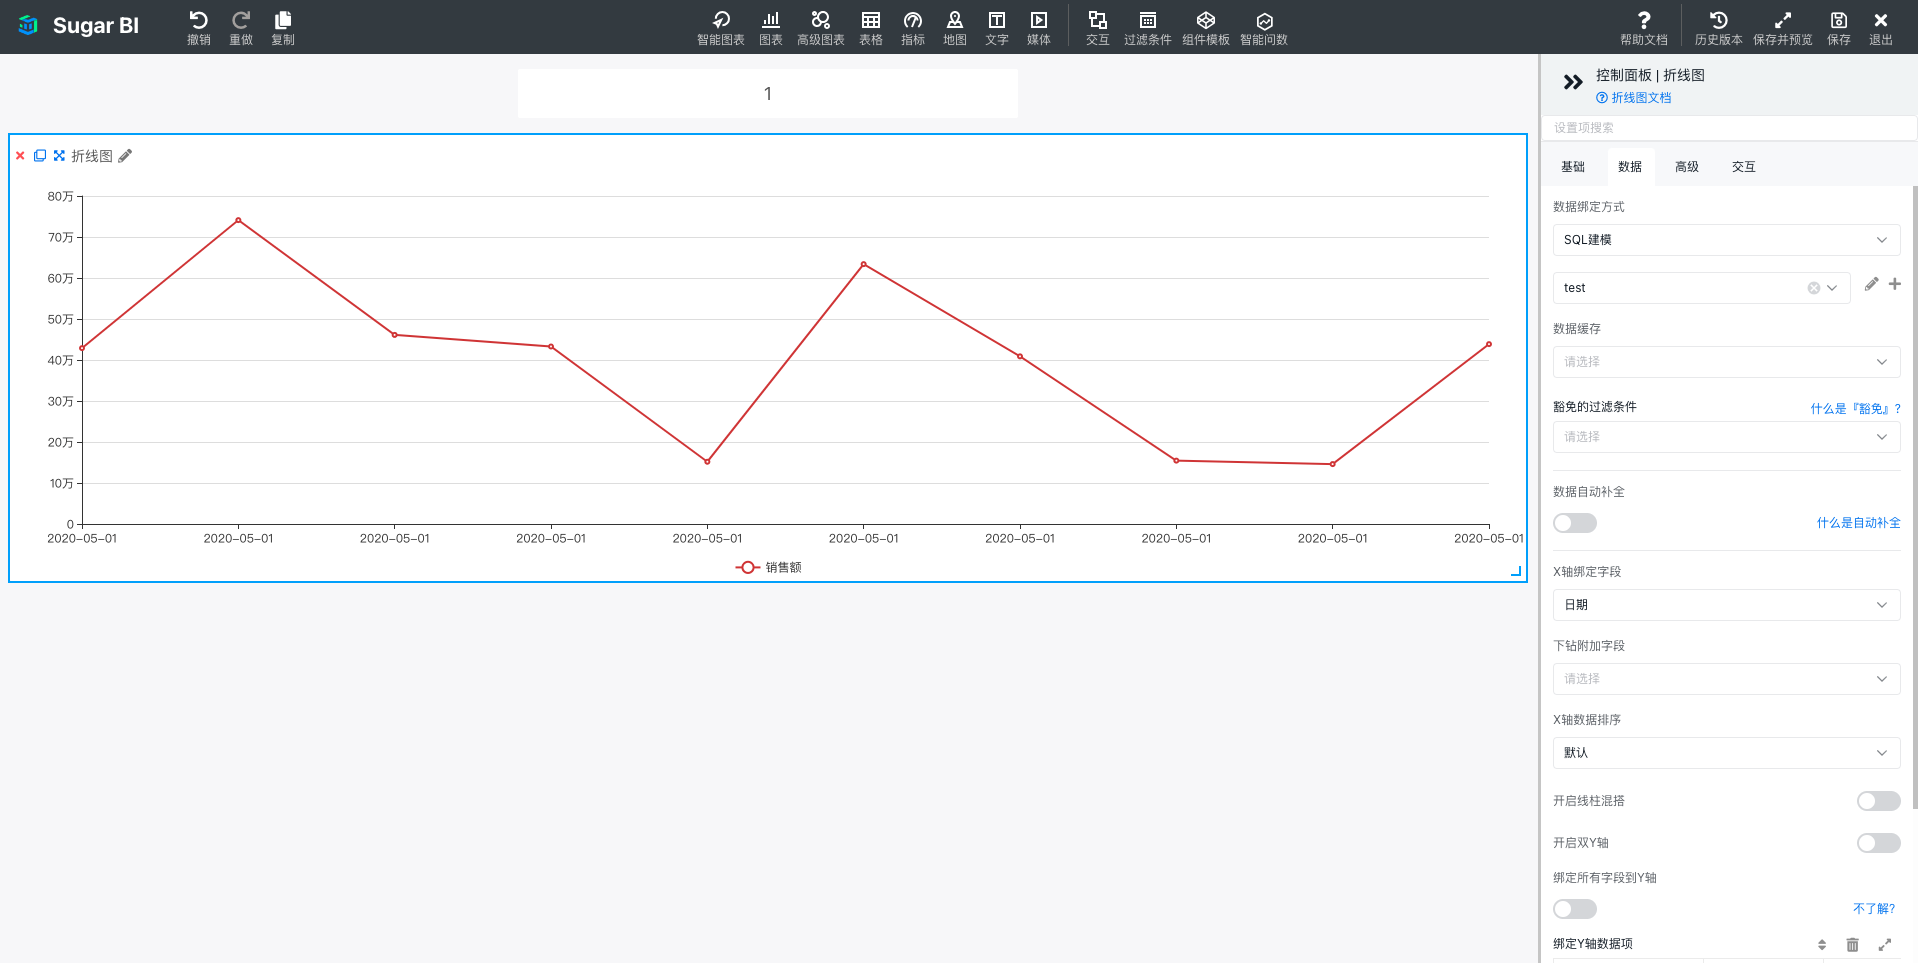This screenshot has width=1918, height=963.
Task: Expand Y-axis data items editor icon
Action: coord(1885,944)
